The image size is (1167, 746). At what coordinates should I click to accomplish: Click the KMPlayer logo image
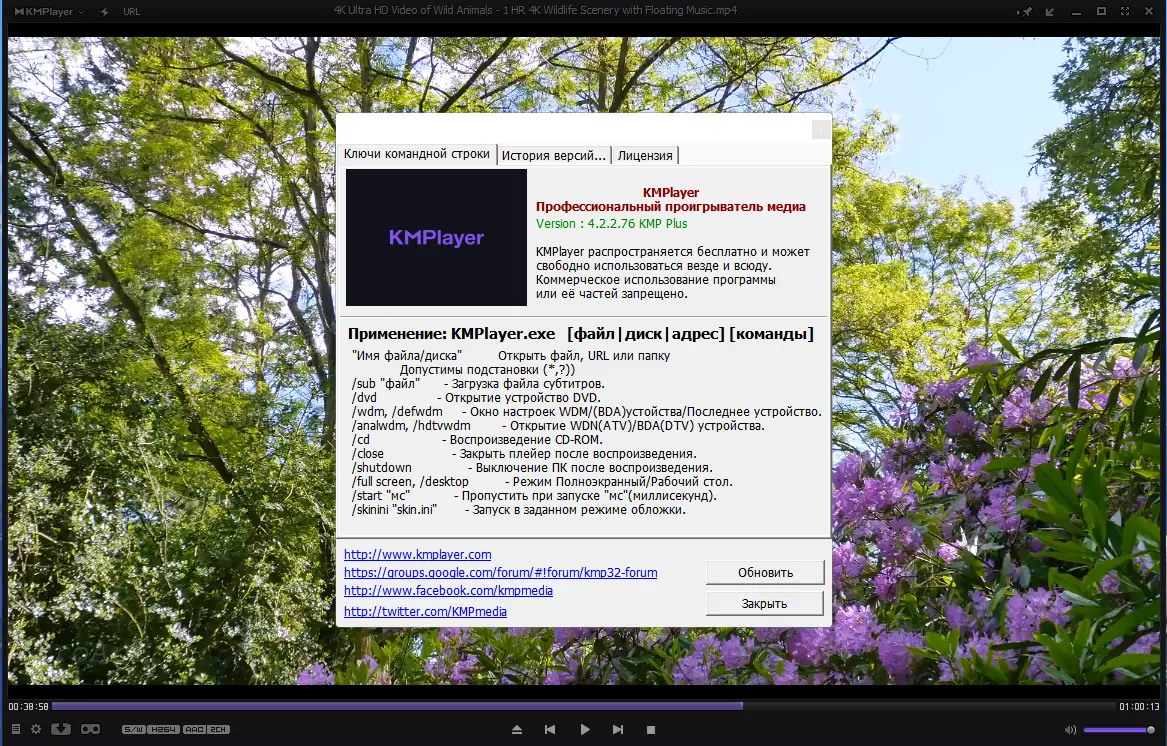click(436, 237)
